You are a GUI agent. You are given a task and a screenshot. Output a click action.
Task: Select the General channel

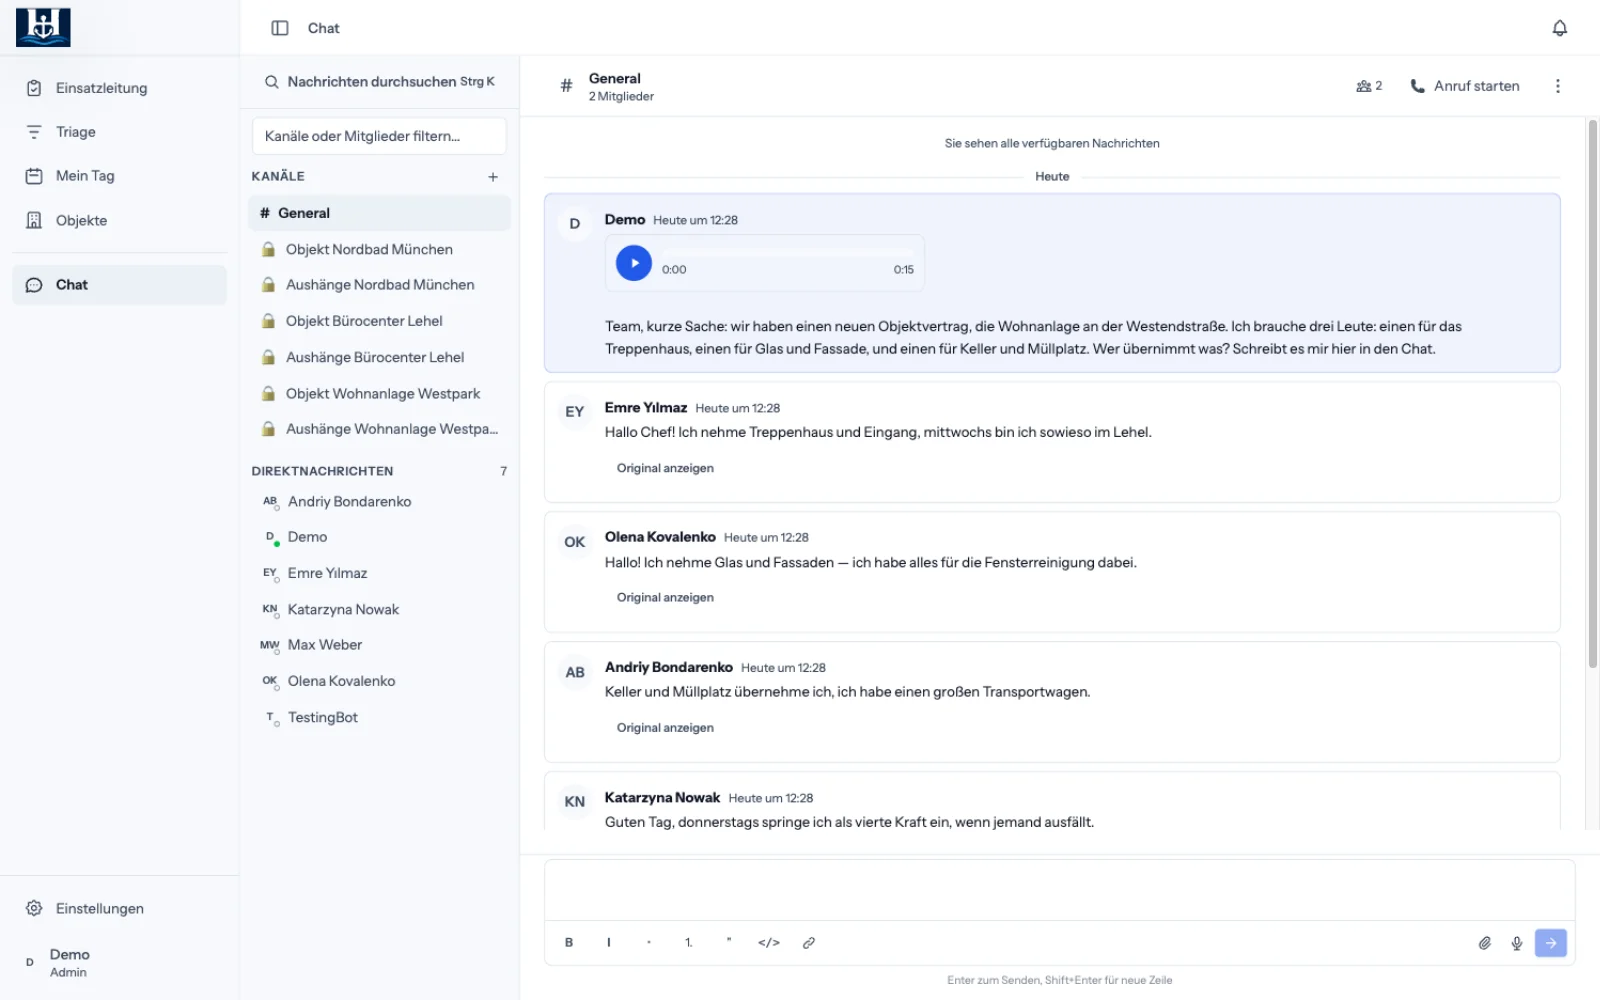click(x=379, y=213)
